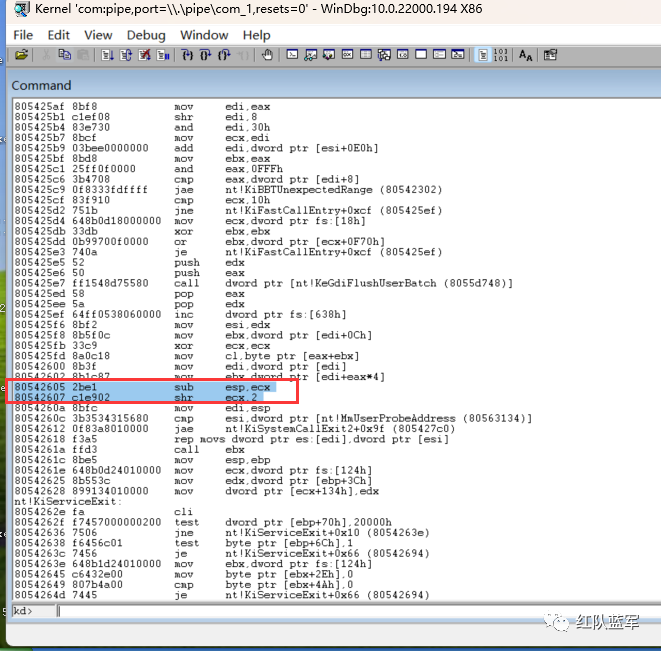Click the MmUserProbeAddress cmp line

coord(273,418)
